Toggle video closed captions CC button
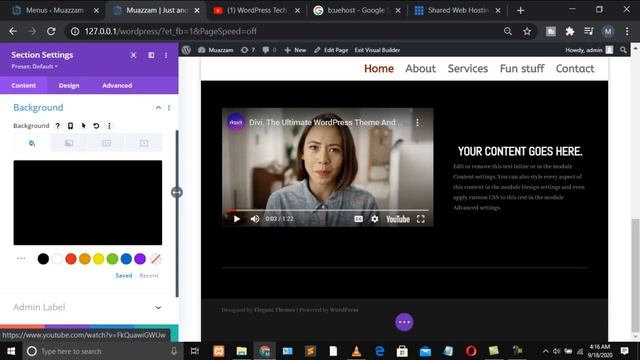 (x=358, y=219)
